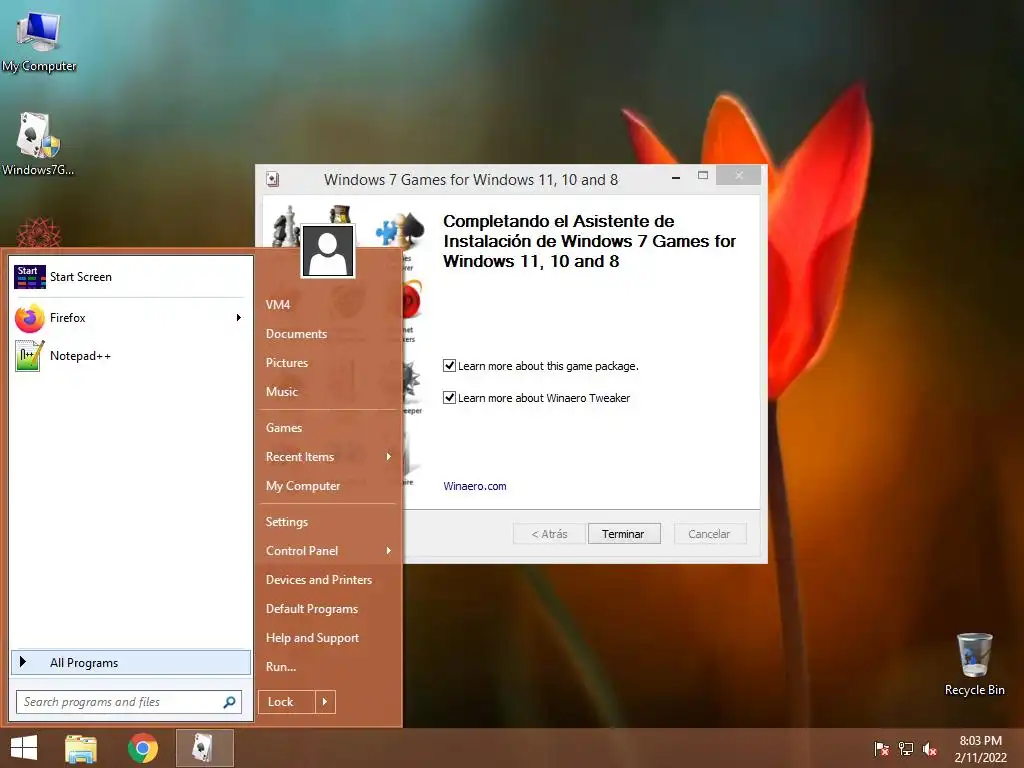Launch Google Chrome from the taskbar
1024x768 pixels.
(142, 748)
